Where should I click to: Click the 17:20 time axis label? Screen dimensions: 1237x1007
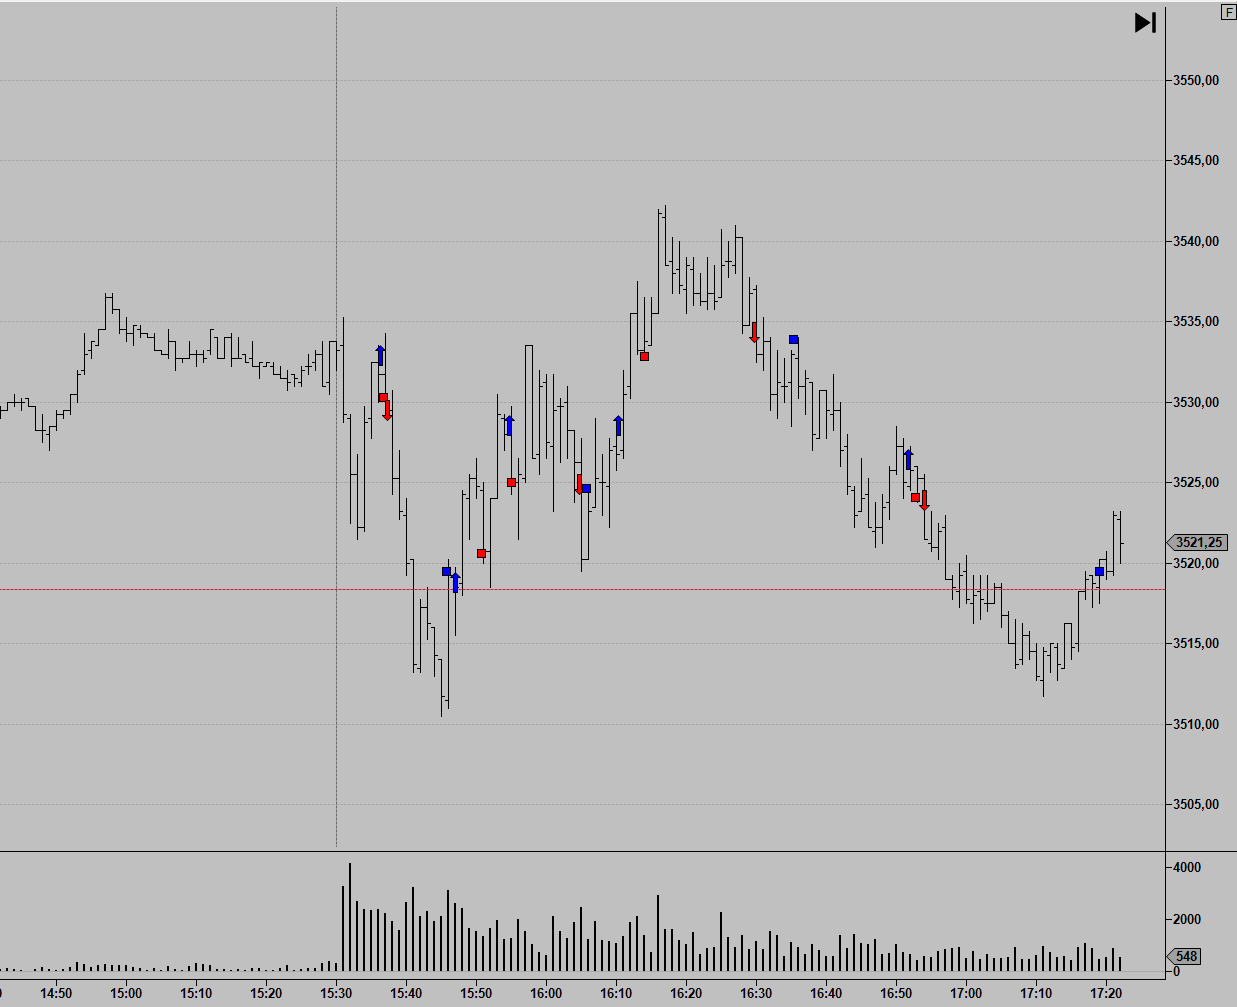point(1106,993)
